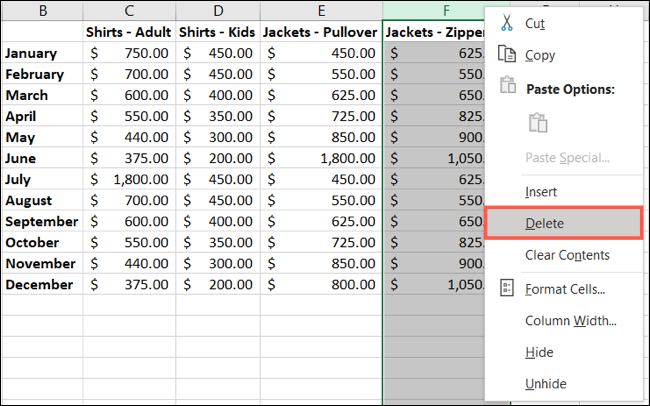The height and width of the screenshot is (406, 650).
Task: Click the June Jackets - Pullover 1,800.00 cell
Action: coord(320,158)
